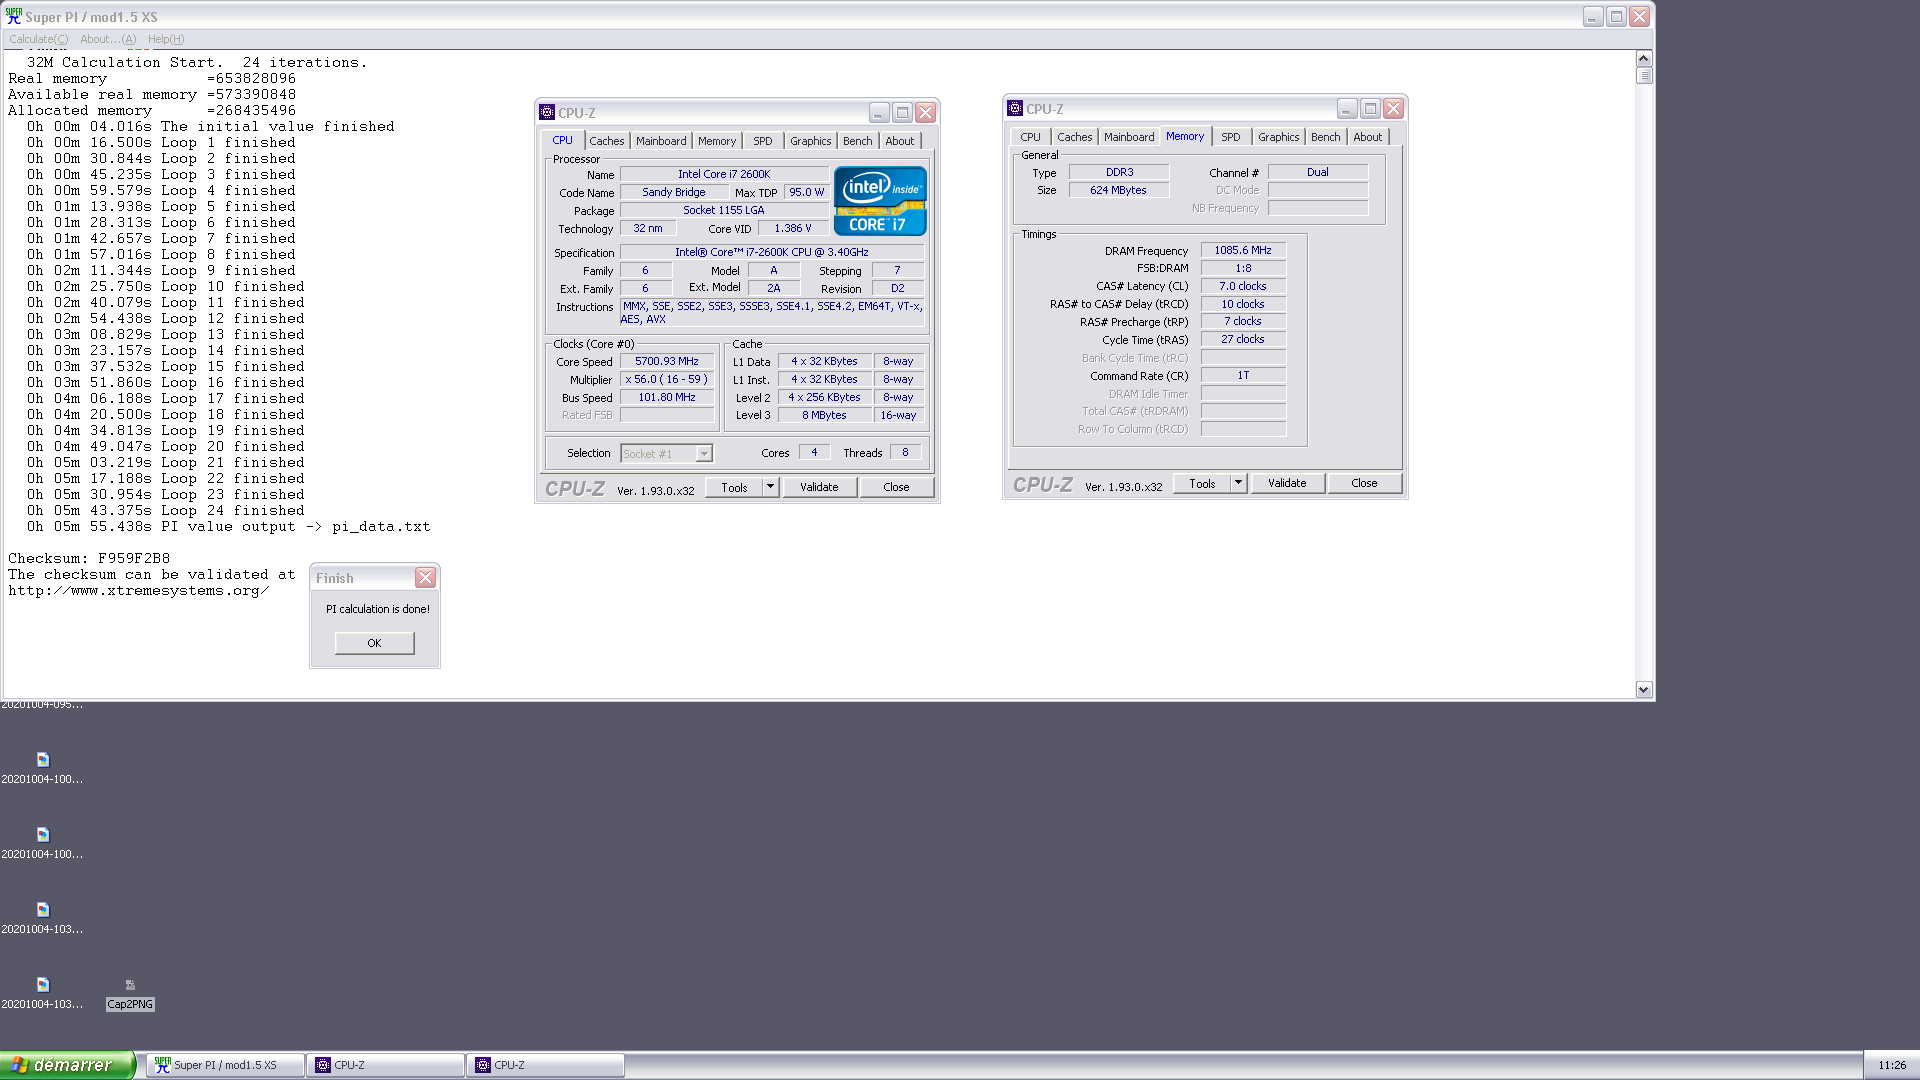Click the Level 3 cache 8 MBytes value
1920x1080 pixels.
pyautogui.click(x=824, y=415)
